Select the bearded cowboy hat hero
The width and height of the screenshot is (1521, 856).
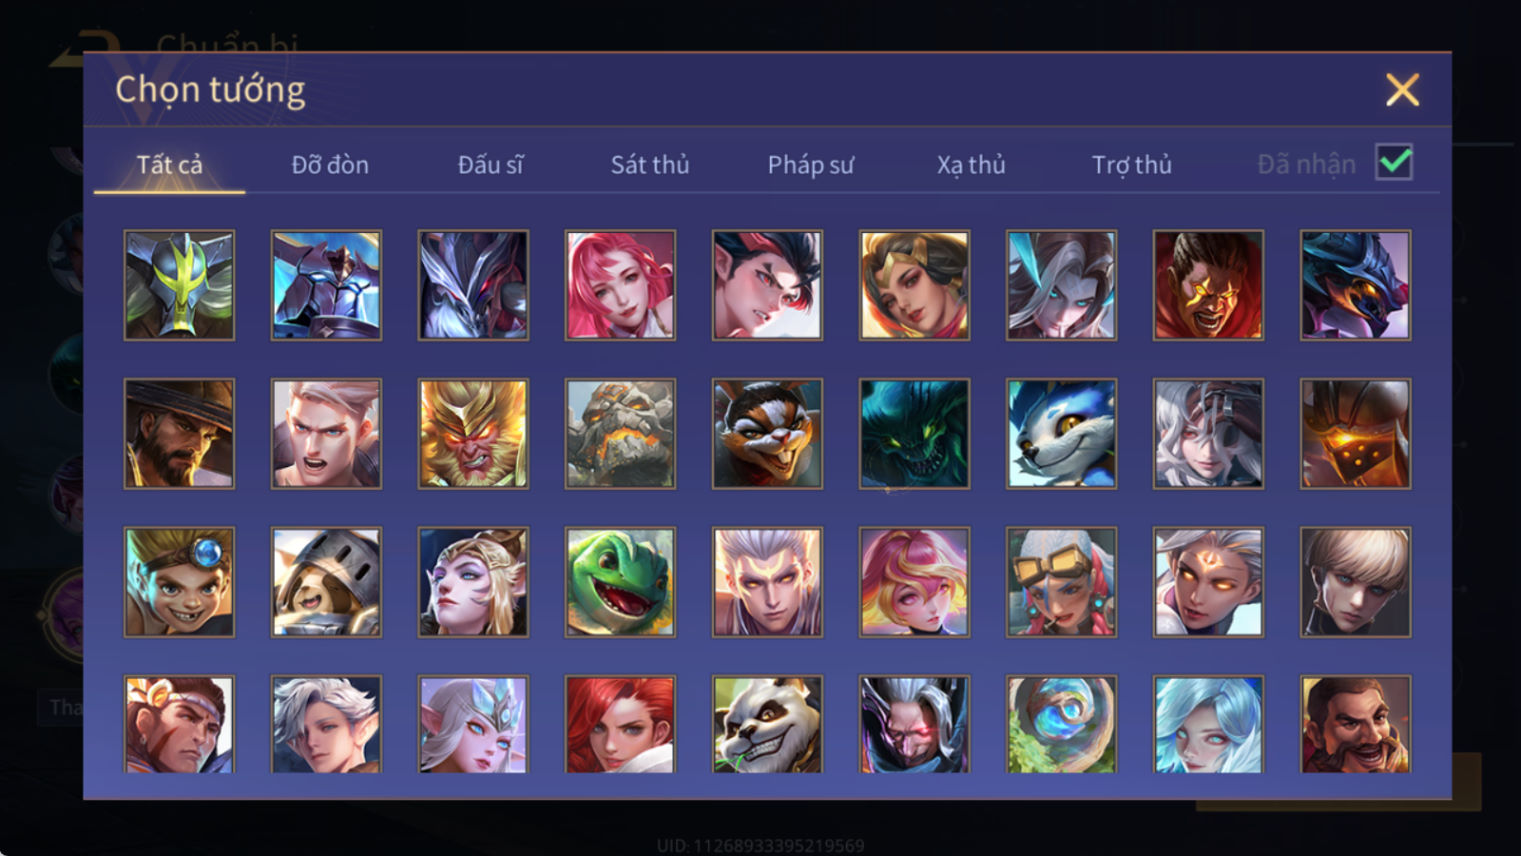(179, 434)
